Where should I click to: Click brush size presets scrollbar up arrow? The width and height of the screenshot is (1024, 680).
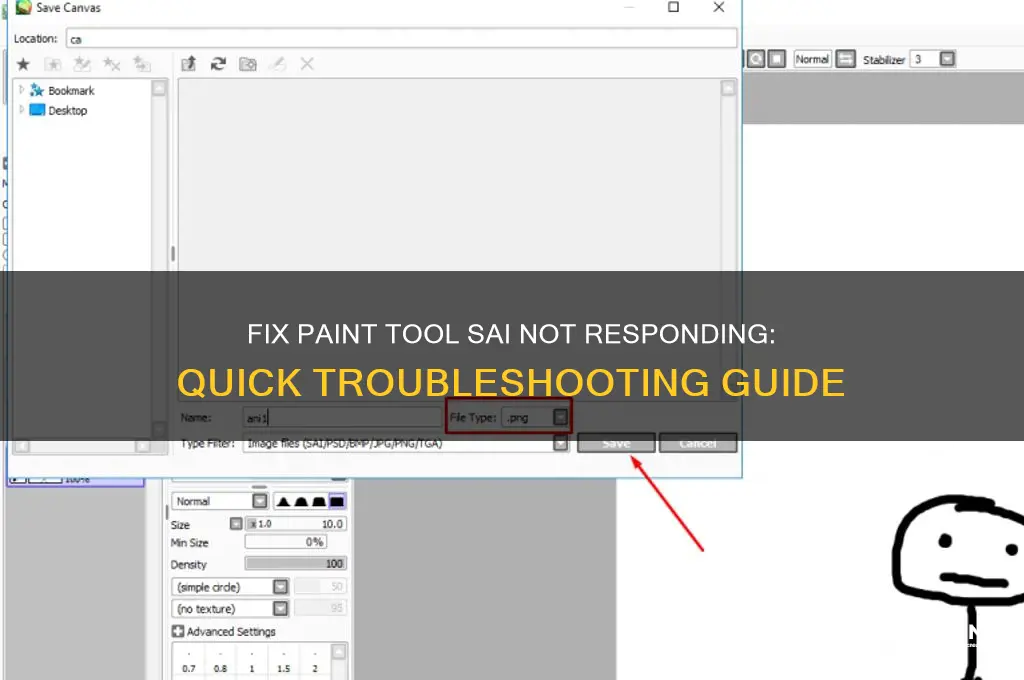tap(339, 652)
